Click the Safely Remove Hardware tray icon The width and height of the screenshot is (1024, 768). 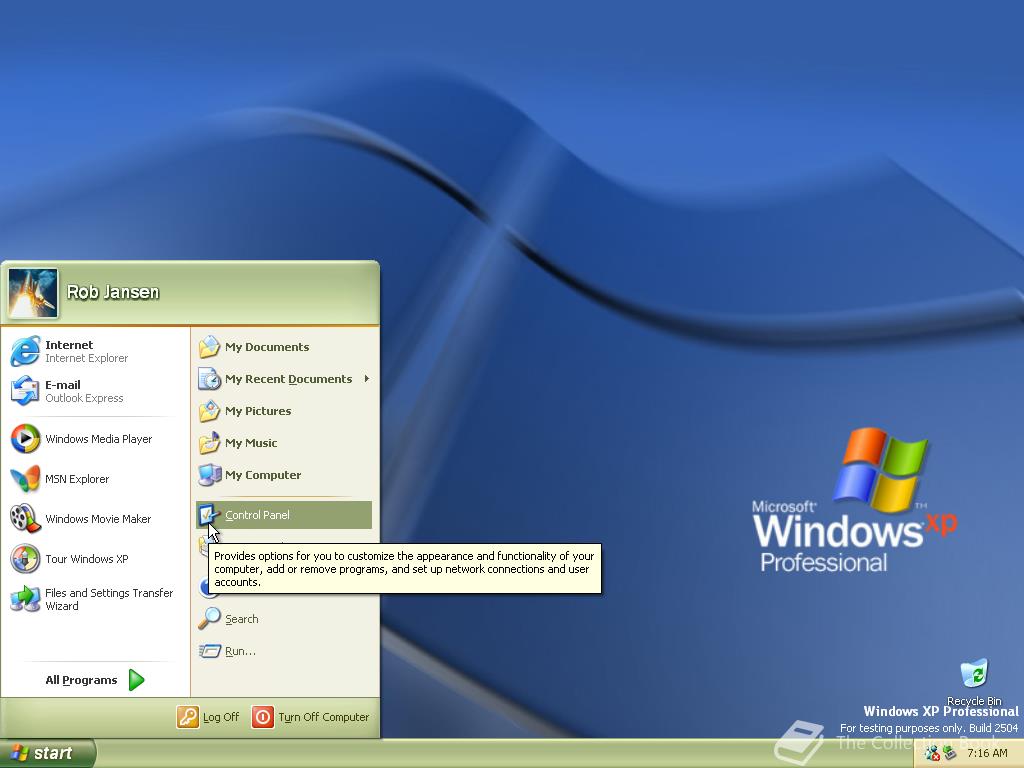click(x=950, y=754)
